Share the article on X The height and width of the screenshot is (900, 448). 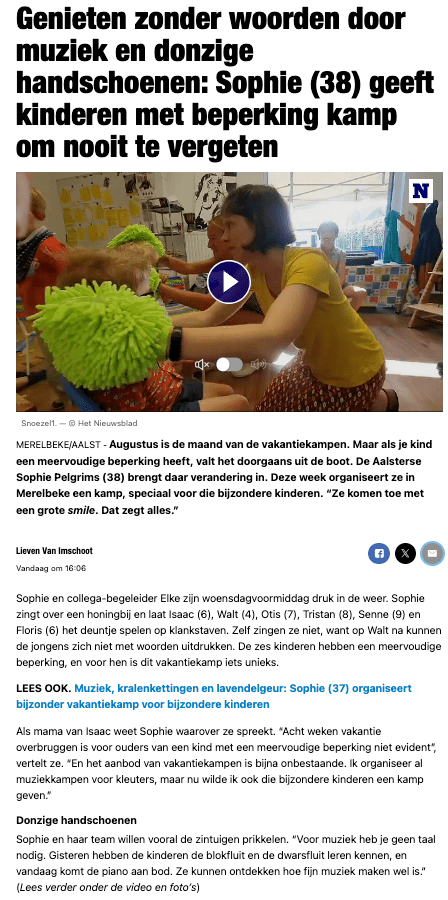pyautogui.click(x=406, y=553)
